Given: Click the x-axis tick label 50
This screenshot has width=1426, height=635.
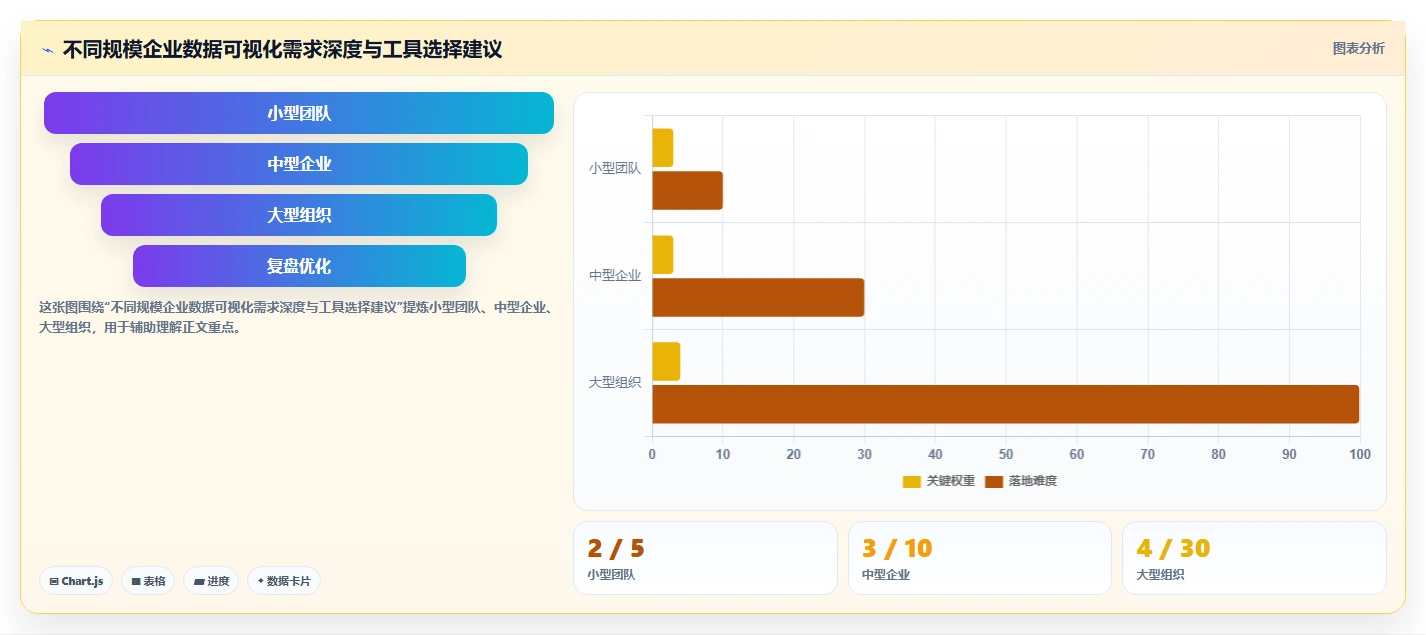Looking at the screenshot, I should coord(1006,454).
